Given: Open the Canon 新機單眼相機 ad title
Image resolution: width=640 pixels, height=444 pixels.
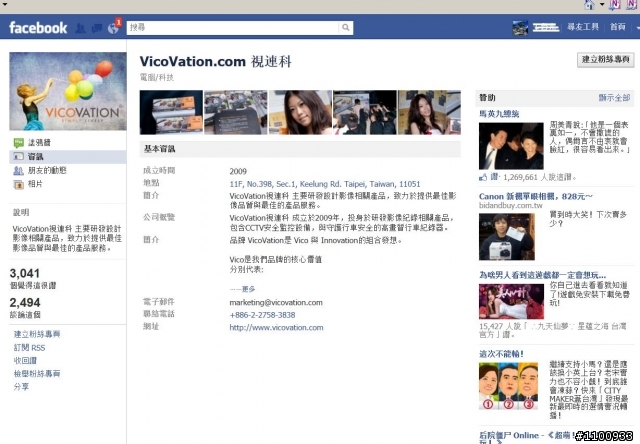Looking at the screenshot, I should [x=536, y=196].
